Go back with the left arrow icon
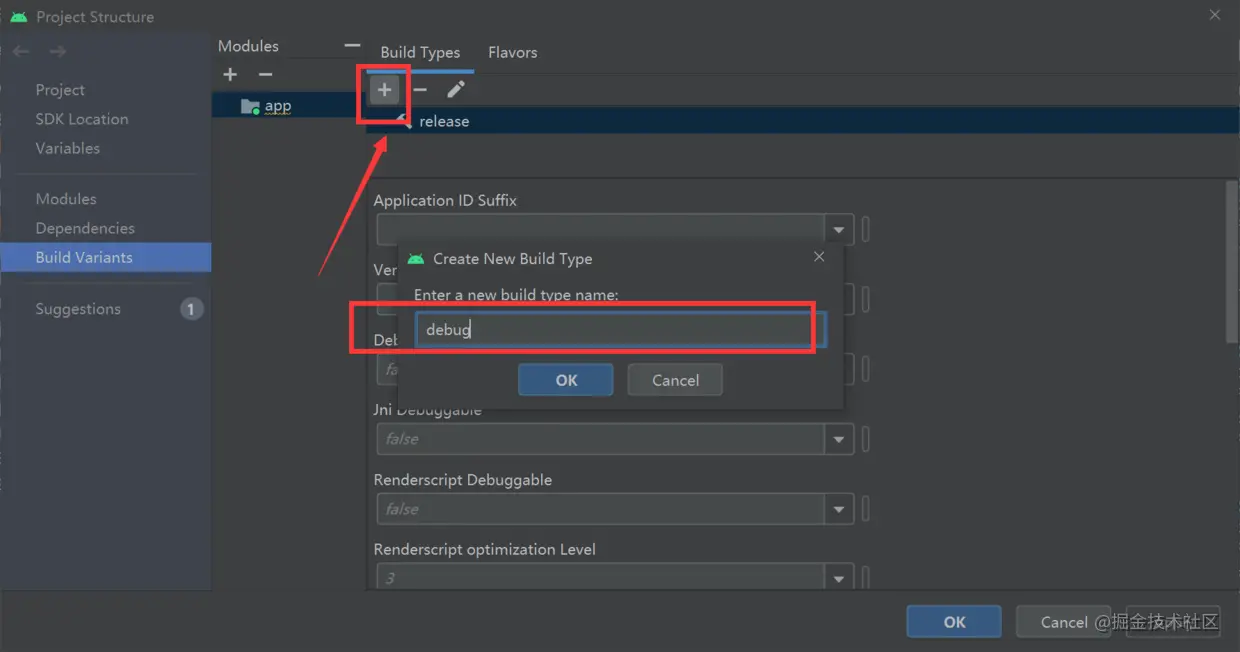The width and height of the screenshot is (1240, 652). pyautogui.click(x=21, y=51)
